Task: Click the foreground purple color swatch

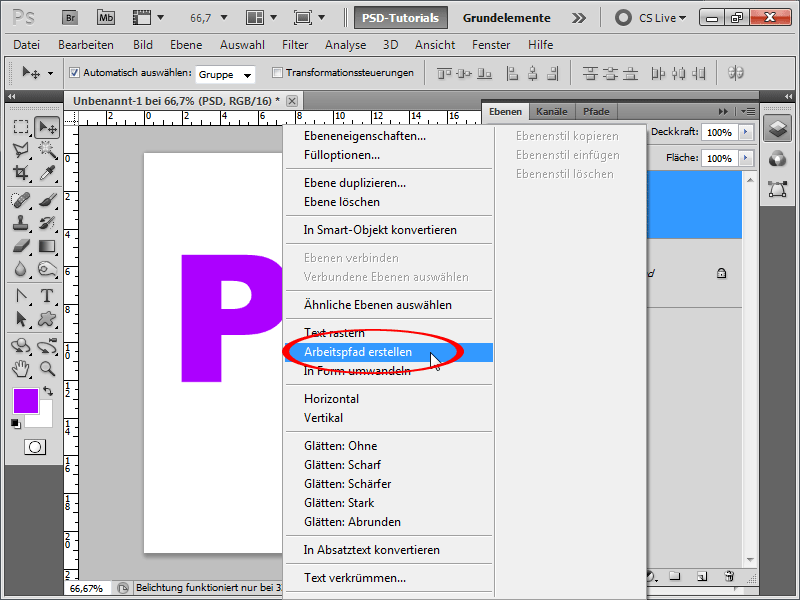Action: pyautogui.click(x=26, y=401)
